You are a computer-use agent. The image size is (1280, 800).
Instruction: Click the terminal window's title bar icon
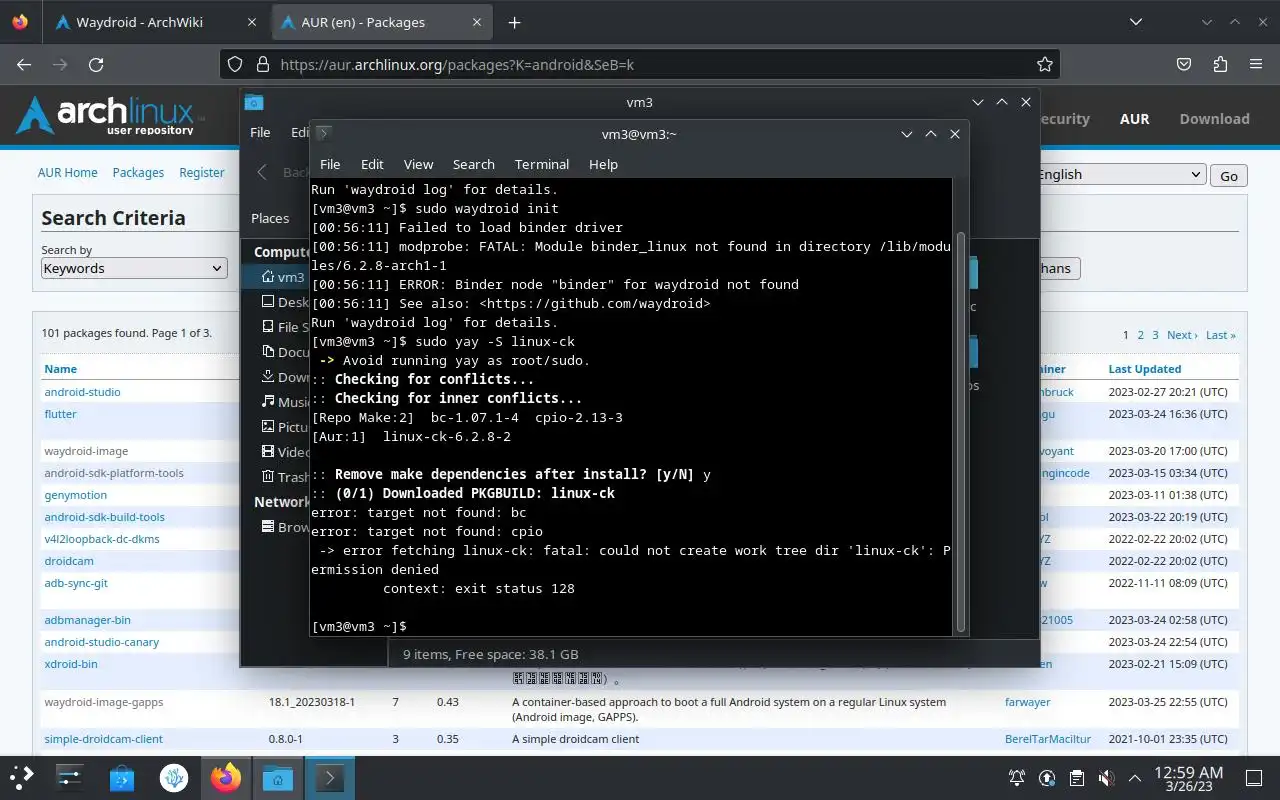[x=323, y=133]
